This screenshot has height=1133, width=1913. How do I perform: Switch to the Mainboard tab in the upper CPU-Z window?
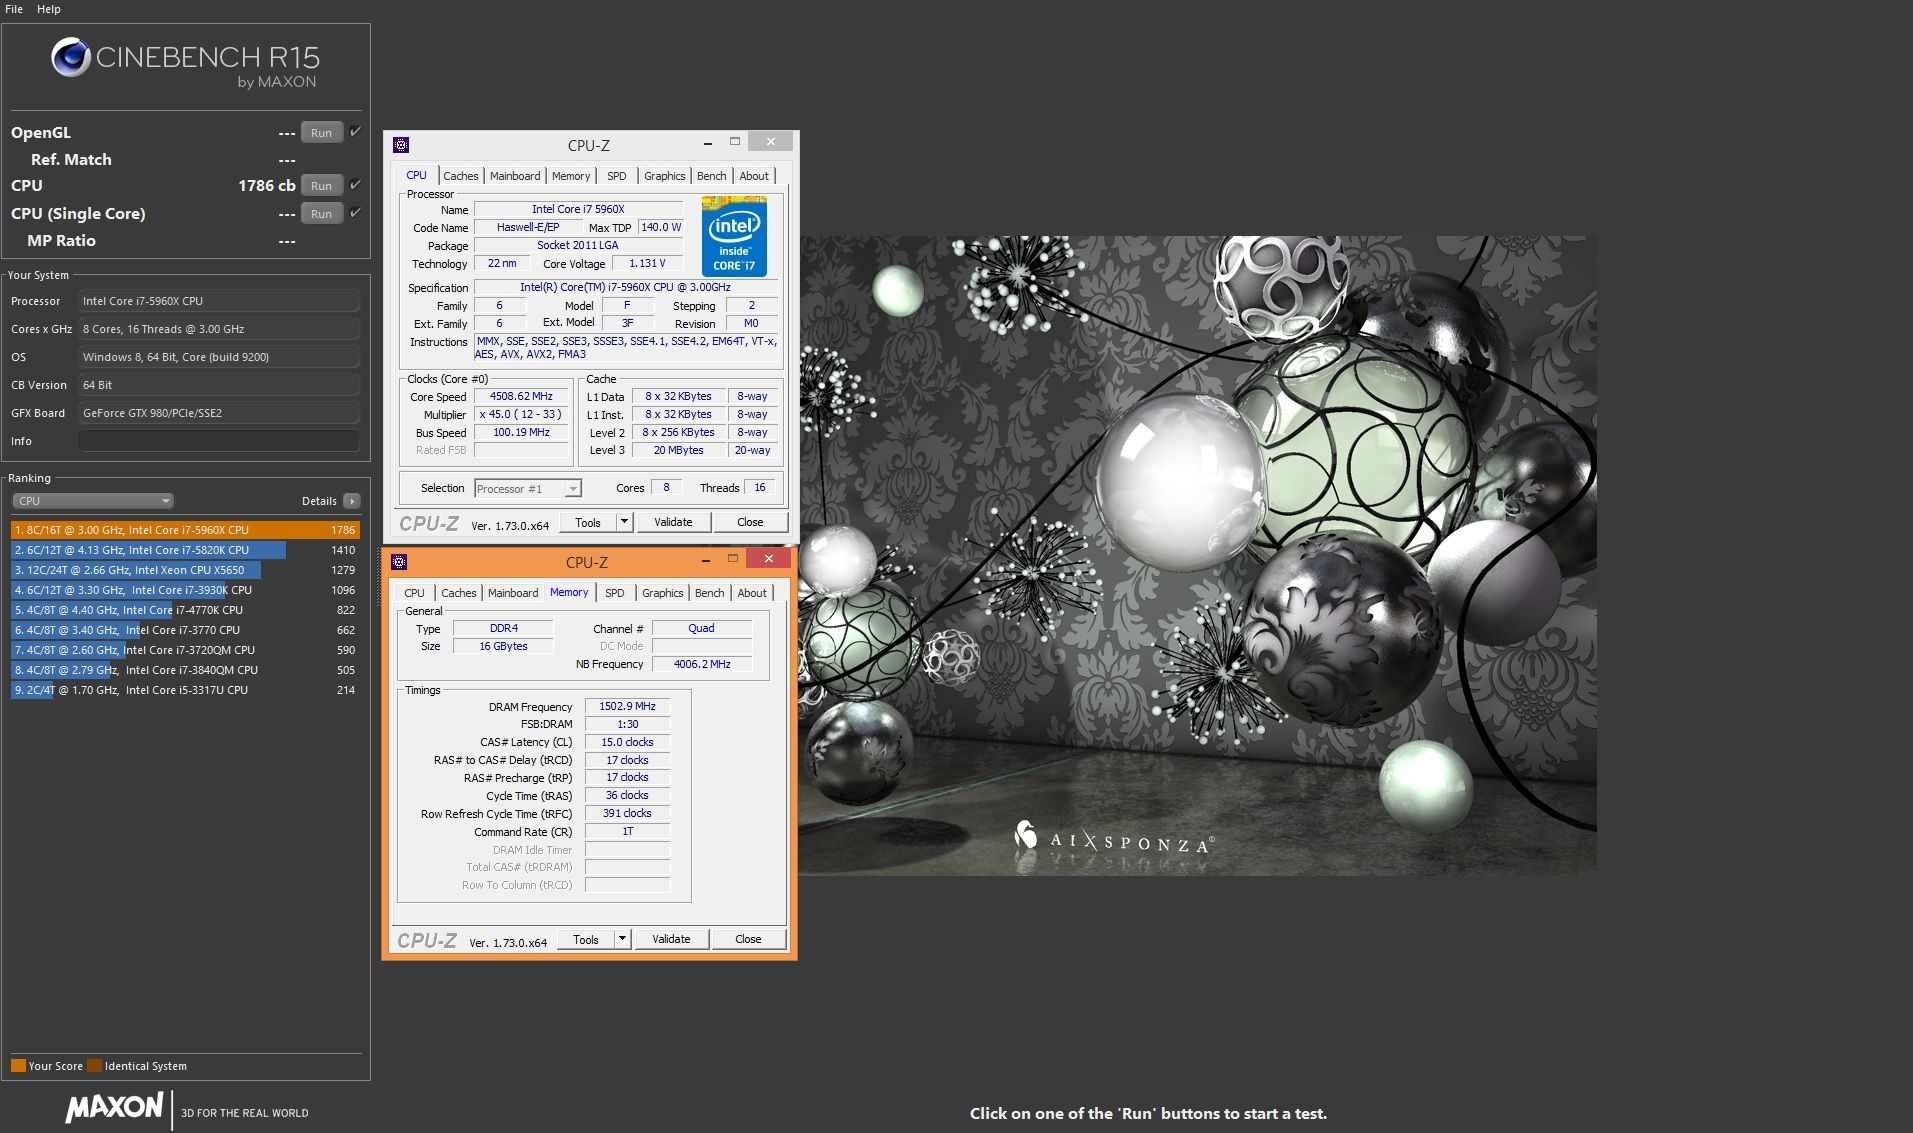coord(515,176)
